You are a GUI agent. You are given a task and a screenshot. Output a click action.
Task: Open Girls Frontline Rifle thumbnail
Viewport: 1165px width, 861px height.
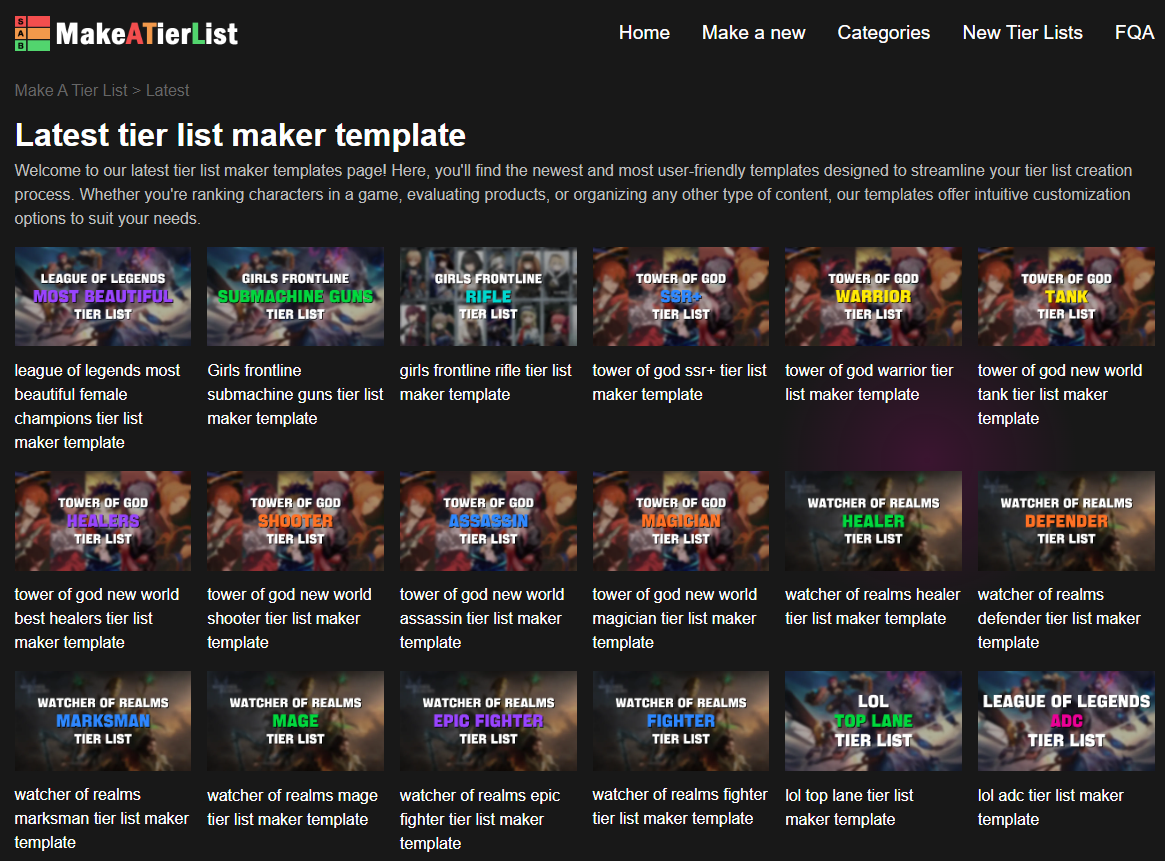[x=488, y=296]
